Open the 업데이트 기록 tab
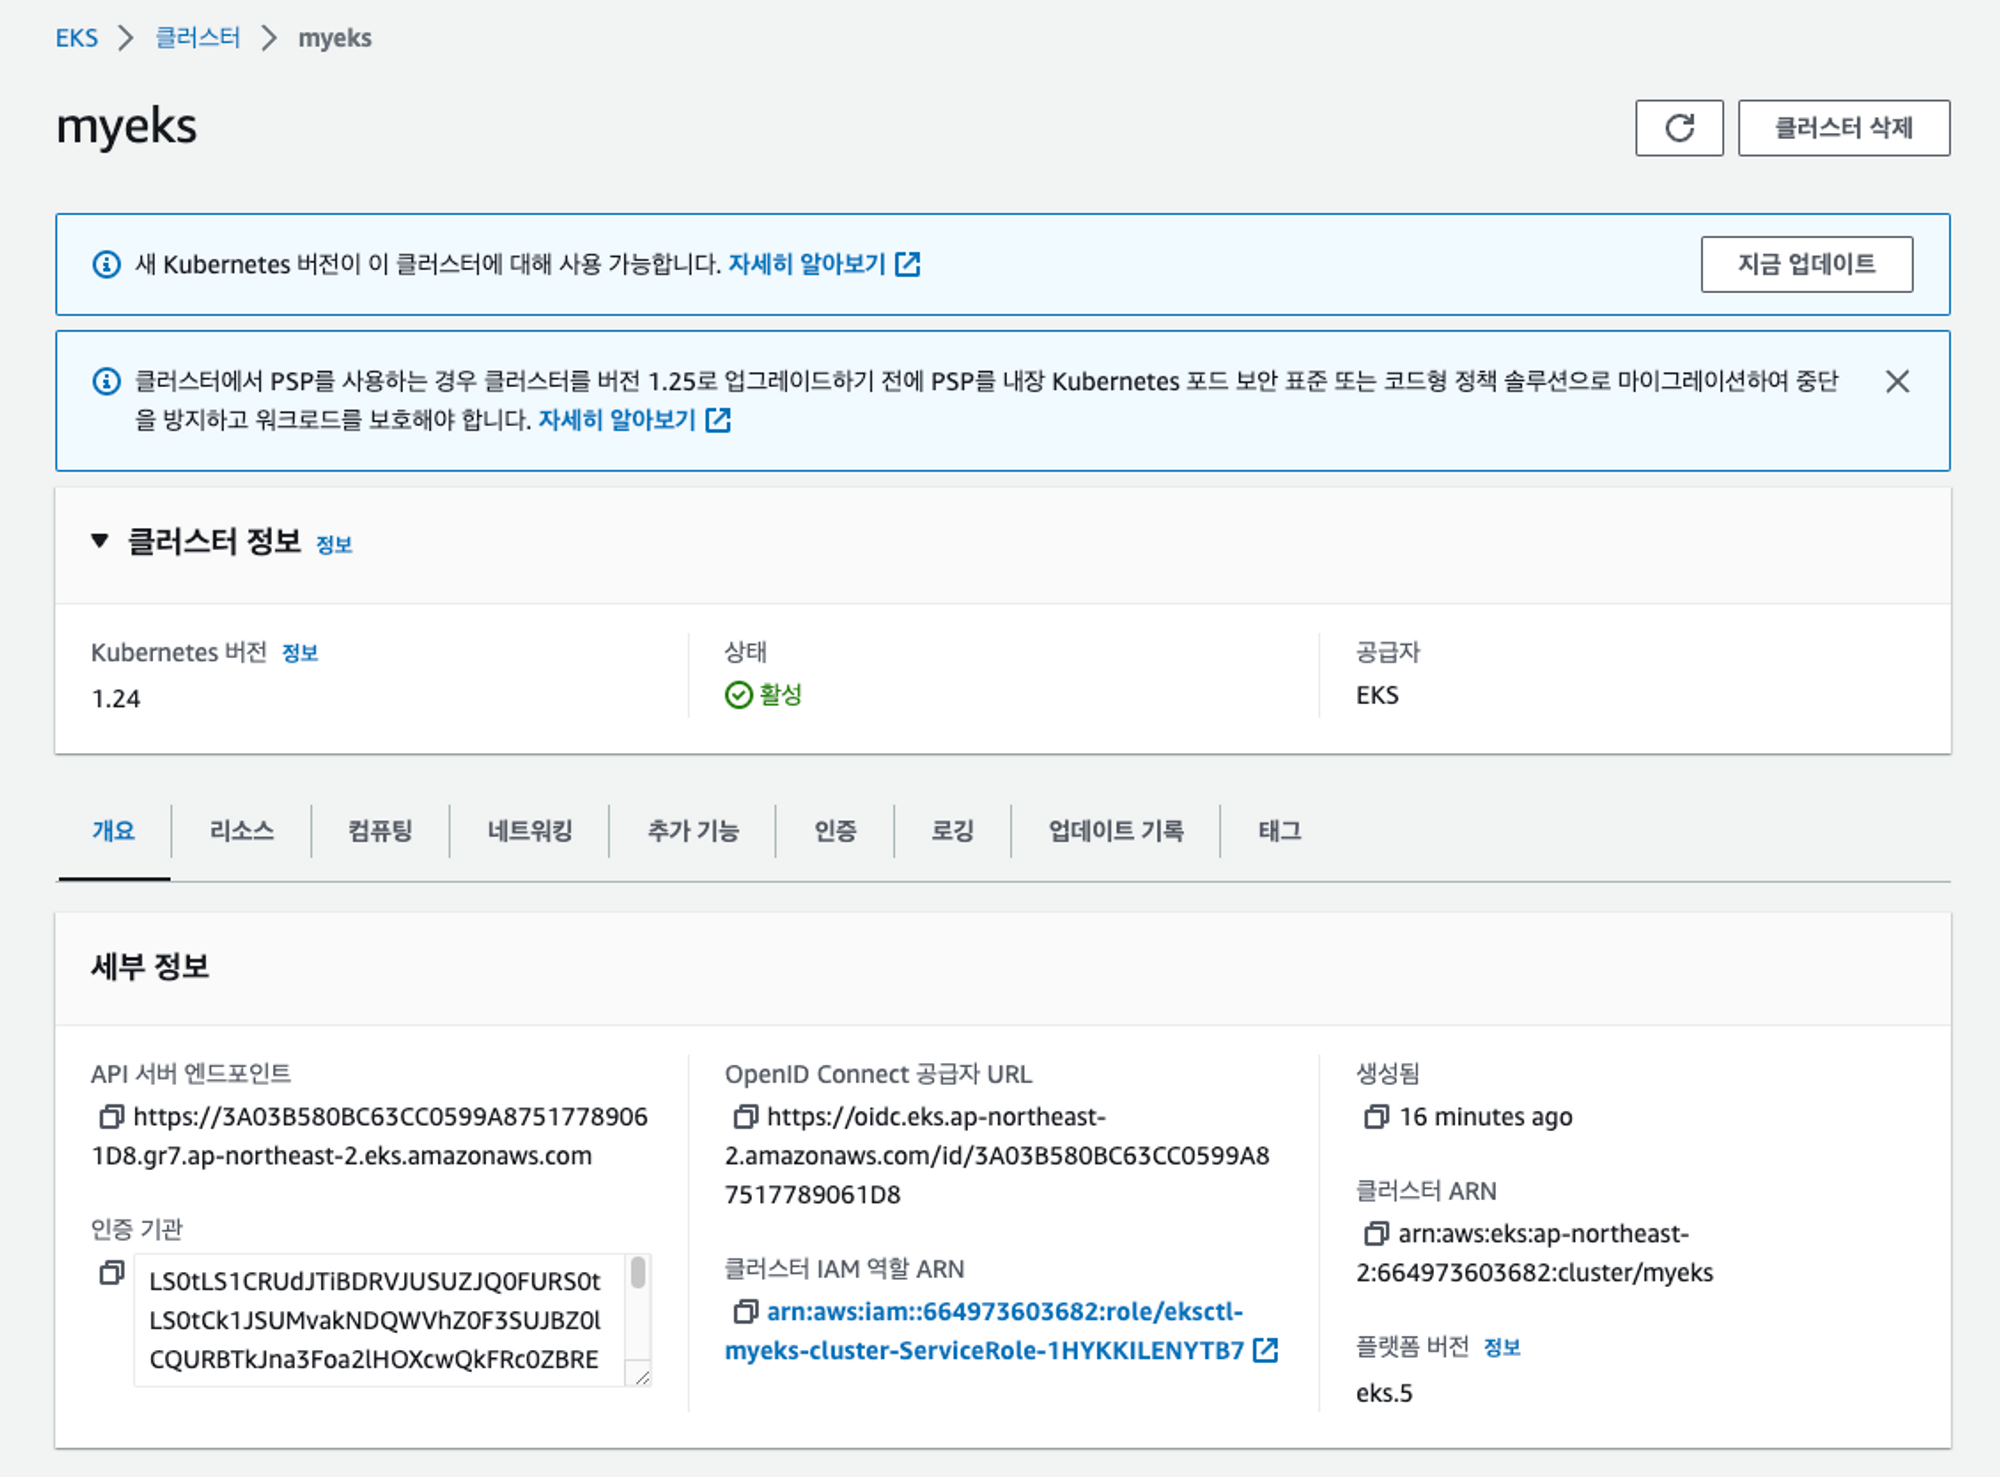This screenshot has width=2000, height=1477. (1115, 831)
